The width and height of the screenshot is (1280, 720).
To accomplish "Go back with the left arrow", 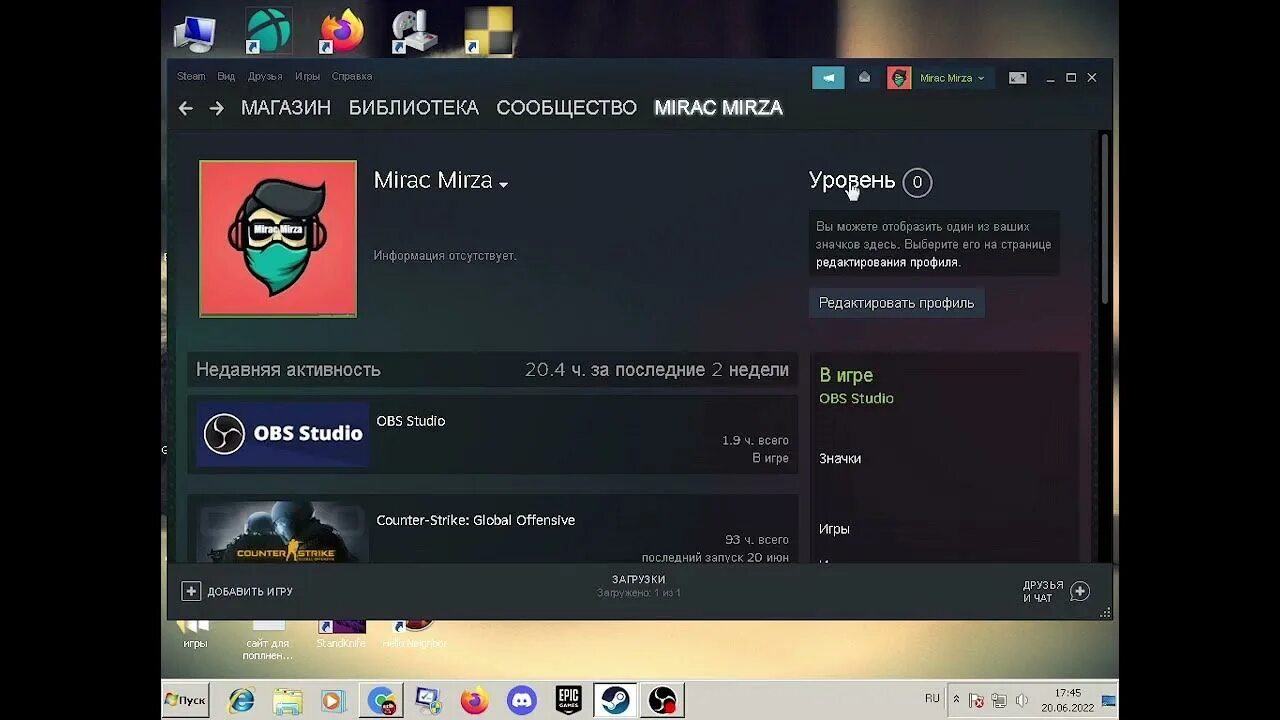I will tap(185, 108).
